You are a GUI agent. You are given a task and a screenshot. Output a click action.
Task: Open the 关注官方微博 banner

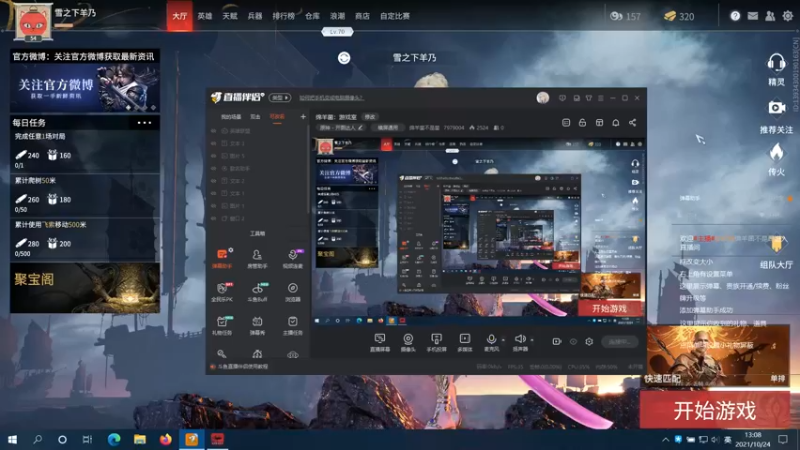85,88
